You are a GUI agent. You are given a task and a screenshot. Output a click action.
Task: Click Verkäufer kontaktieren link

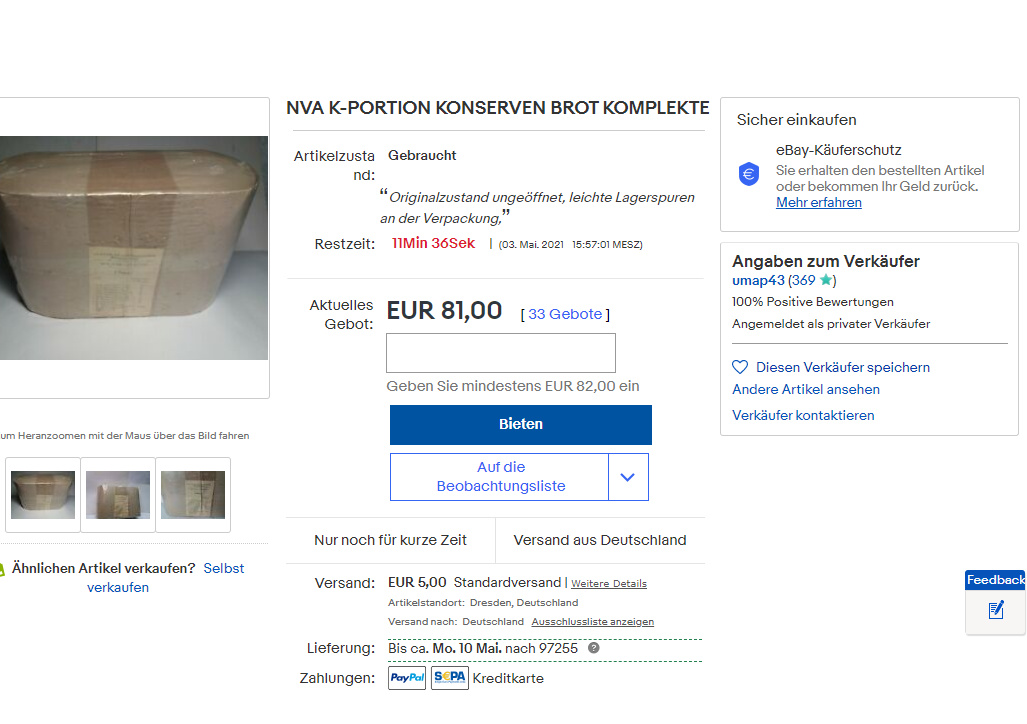[x=803, y=415]
